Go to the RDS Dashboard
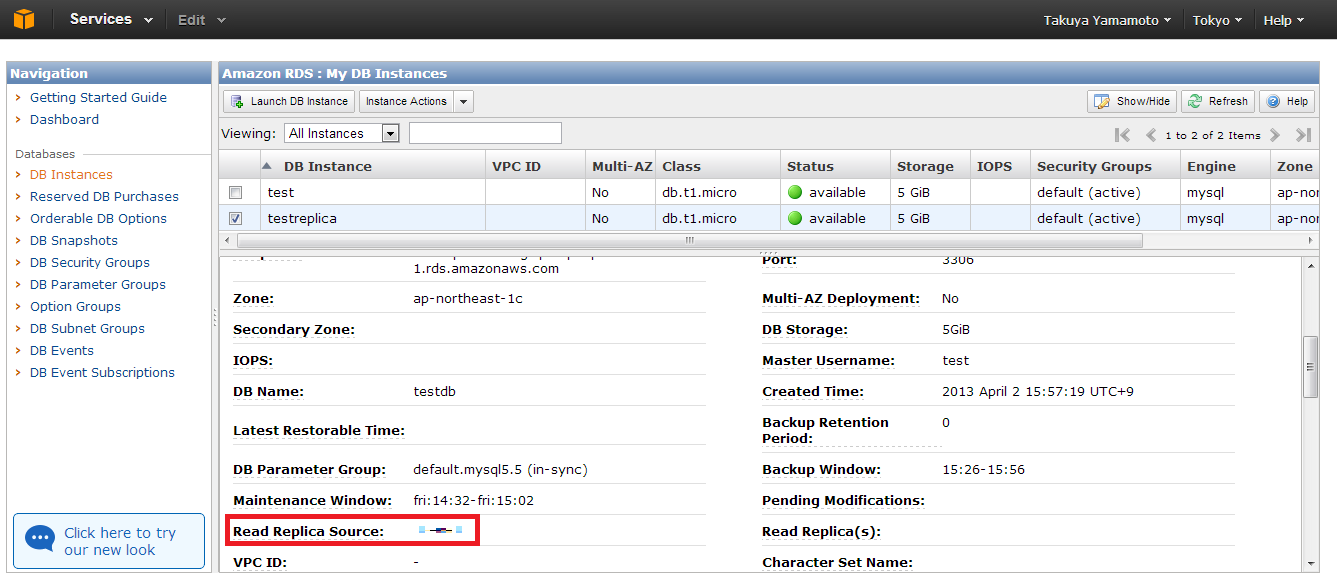Viewport: 1337px width, 583px height. pyautogui.click(x=64, y=119)
